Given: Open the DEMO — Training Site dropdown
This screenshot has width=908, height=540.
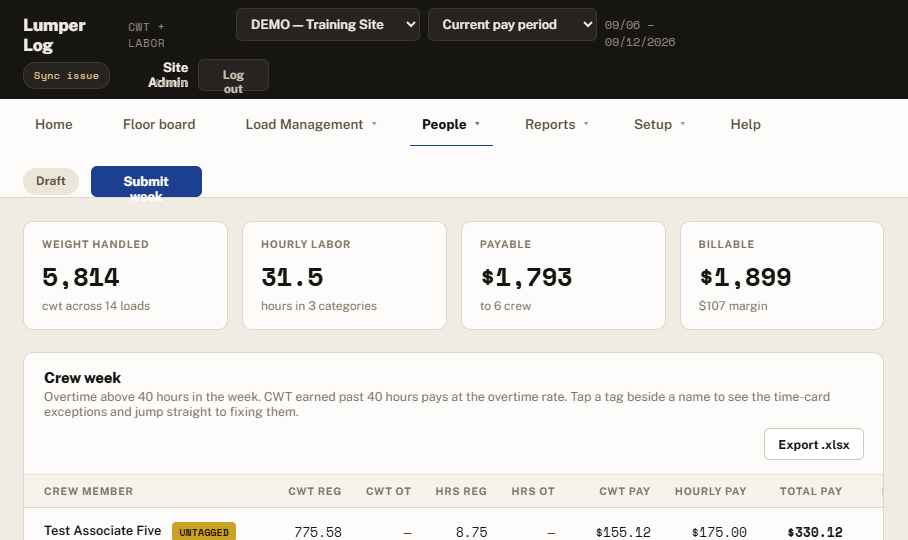Looking at the screenshot, I should tap(328, 24).
